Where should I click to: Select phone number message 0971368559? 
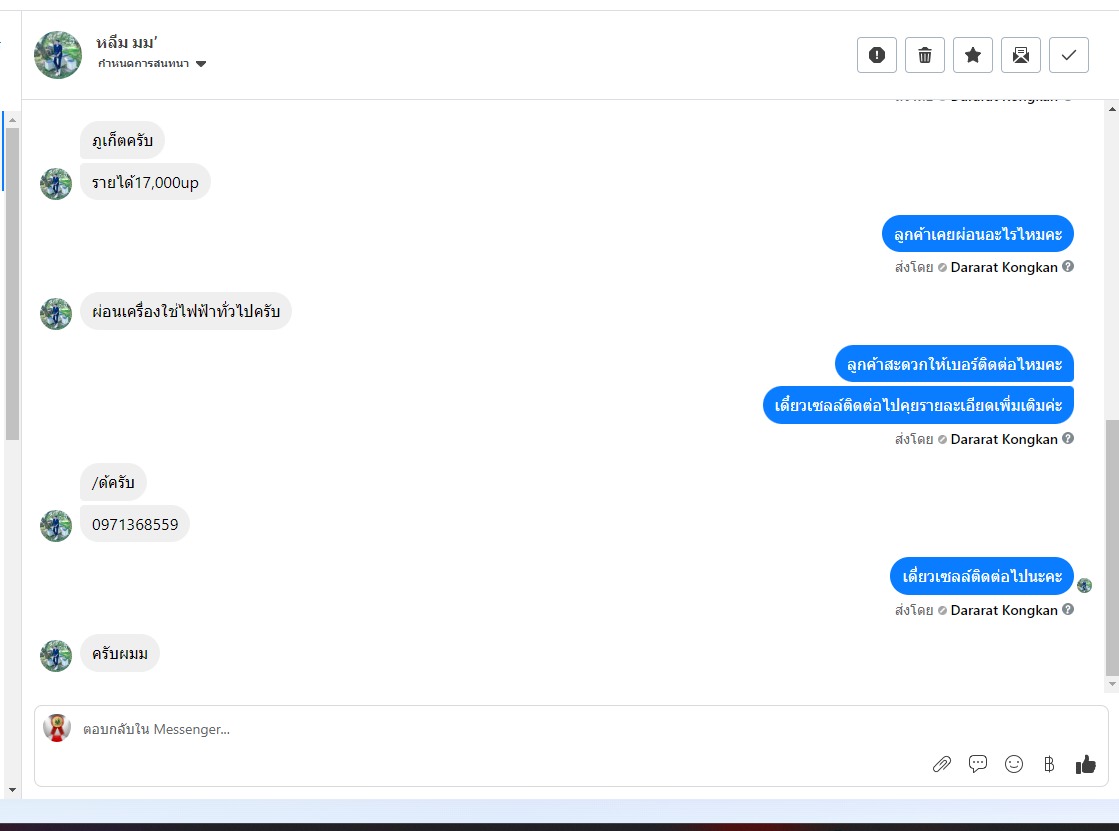[x=135, y=524]
